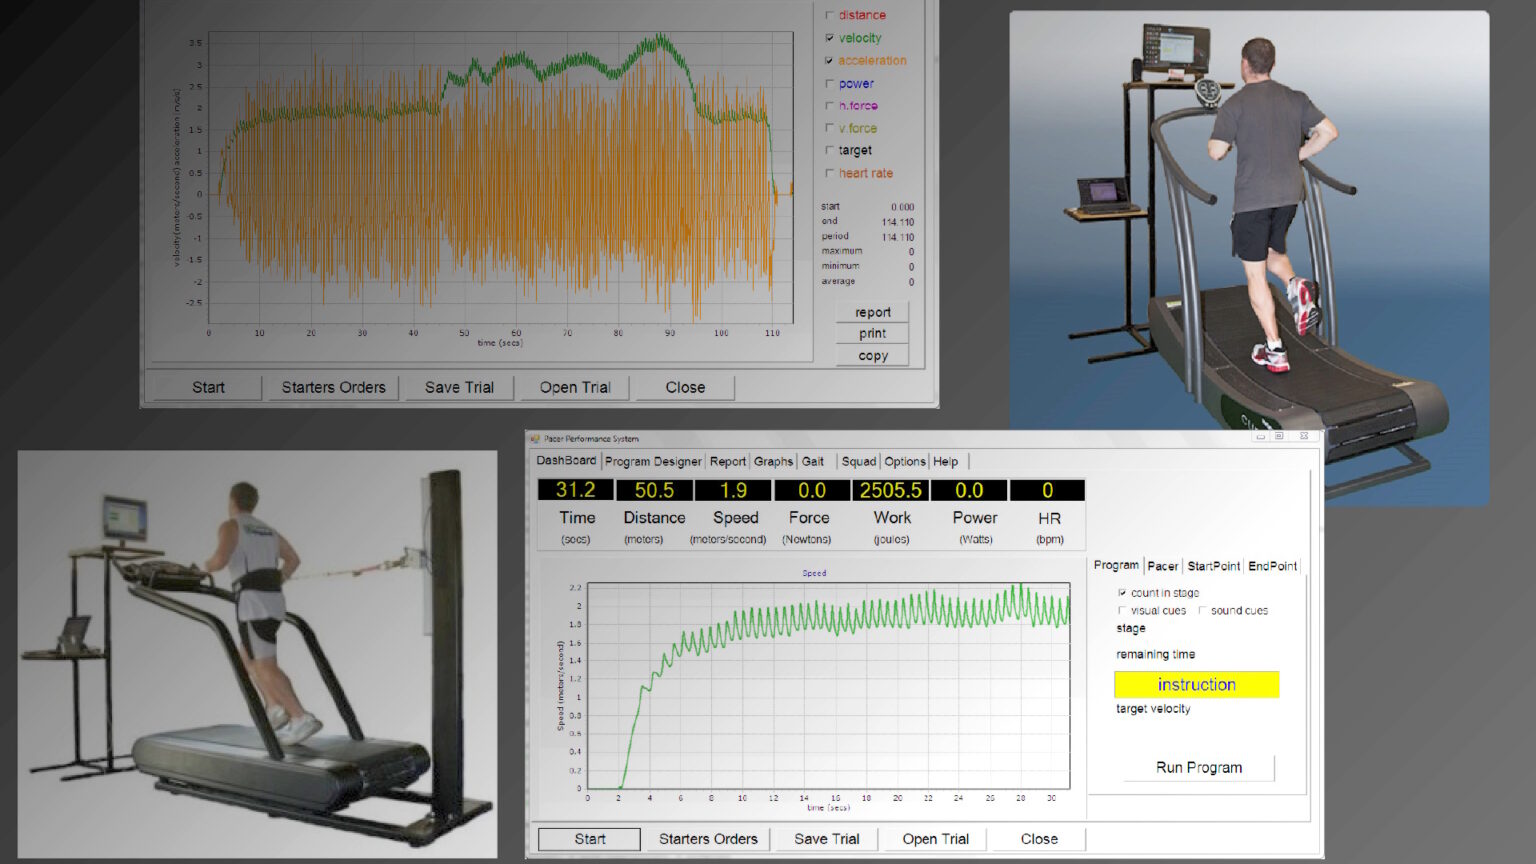Screen dimensions: 1536x864
Task: Open the Squad tab
Action: (x=858, y=462)
